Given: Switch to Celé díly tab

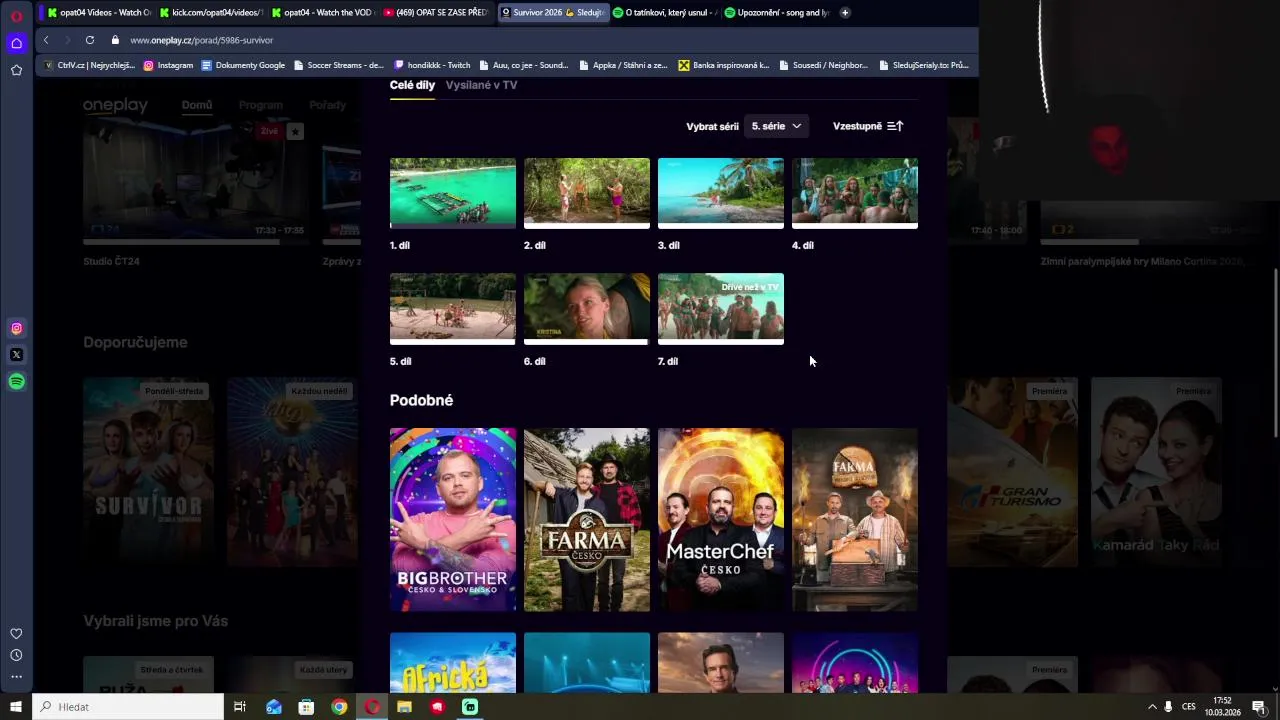Looking at the screenshot, I should [x=412, y=85].
